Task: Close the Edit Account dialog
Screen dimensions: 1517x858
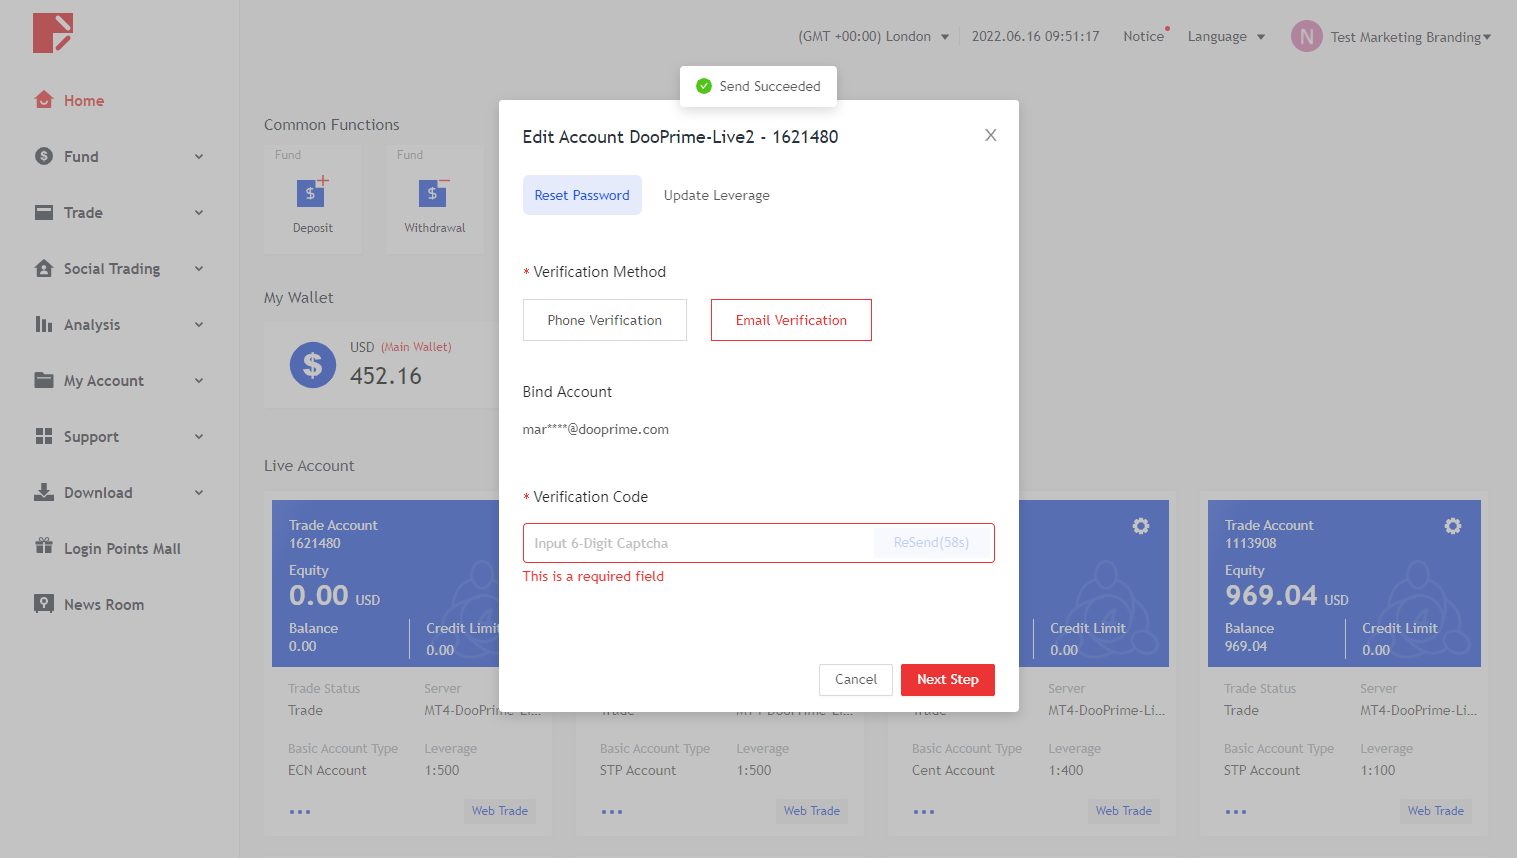Action: pos(990,135)
